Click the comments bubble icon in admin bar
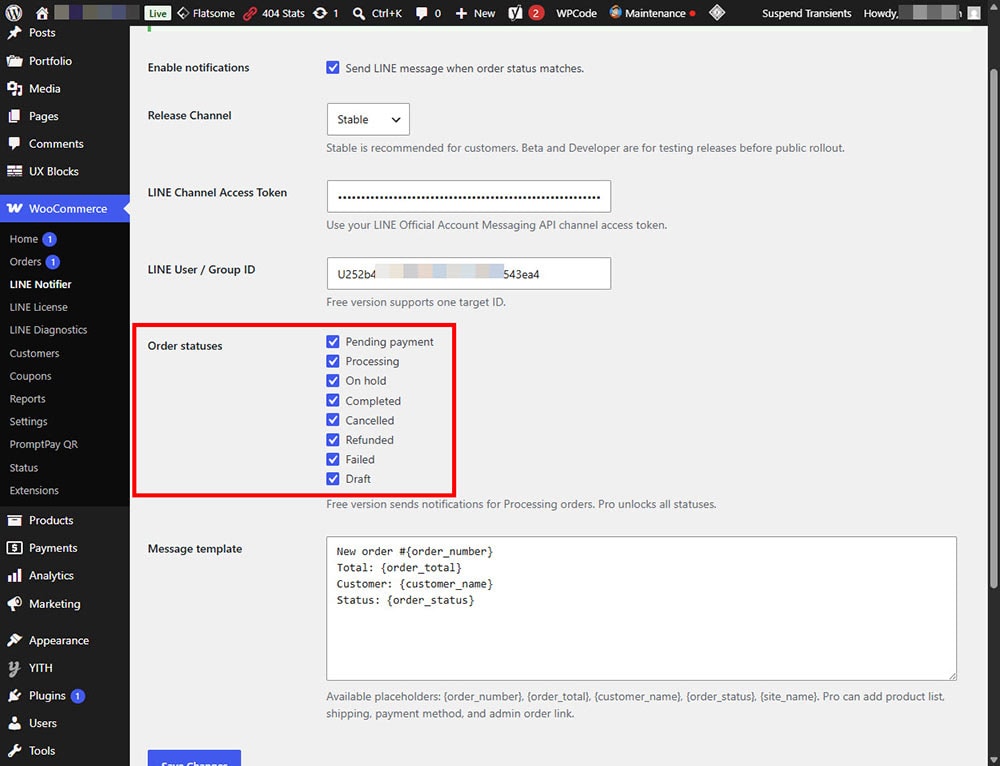Viewport: 1000px width, 766px height. (x=422, y=13)
